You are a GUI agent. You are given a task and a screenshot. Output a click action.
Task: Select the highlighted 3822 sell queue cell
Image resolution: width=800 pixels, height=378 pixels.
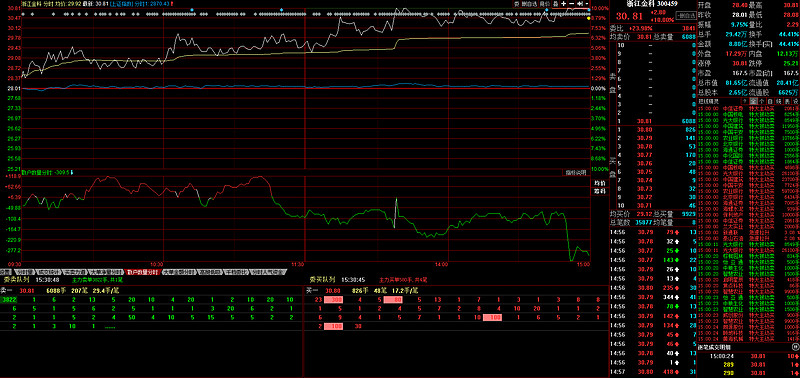[x=10, y=299]
